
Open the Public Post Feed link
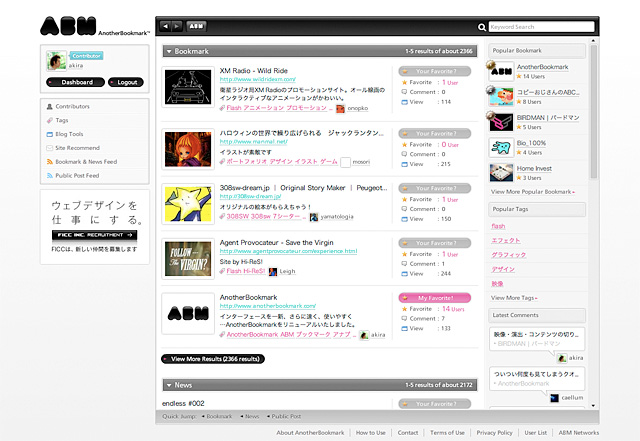(77, 175)
